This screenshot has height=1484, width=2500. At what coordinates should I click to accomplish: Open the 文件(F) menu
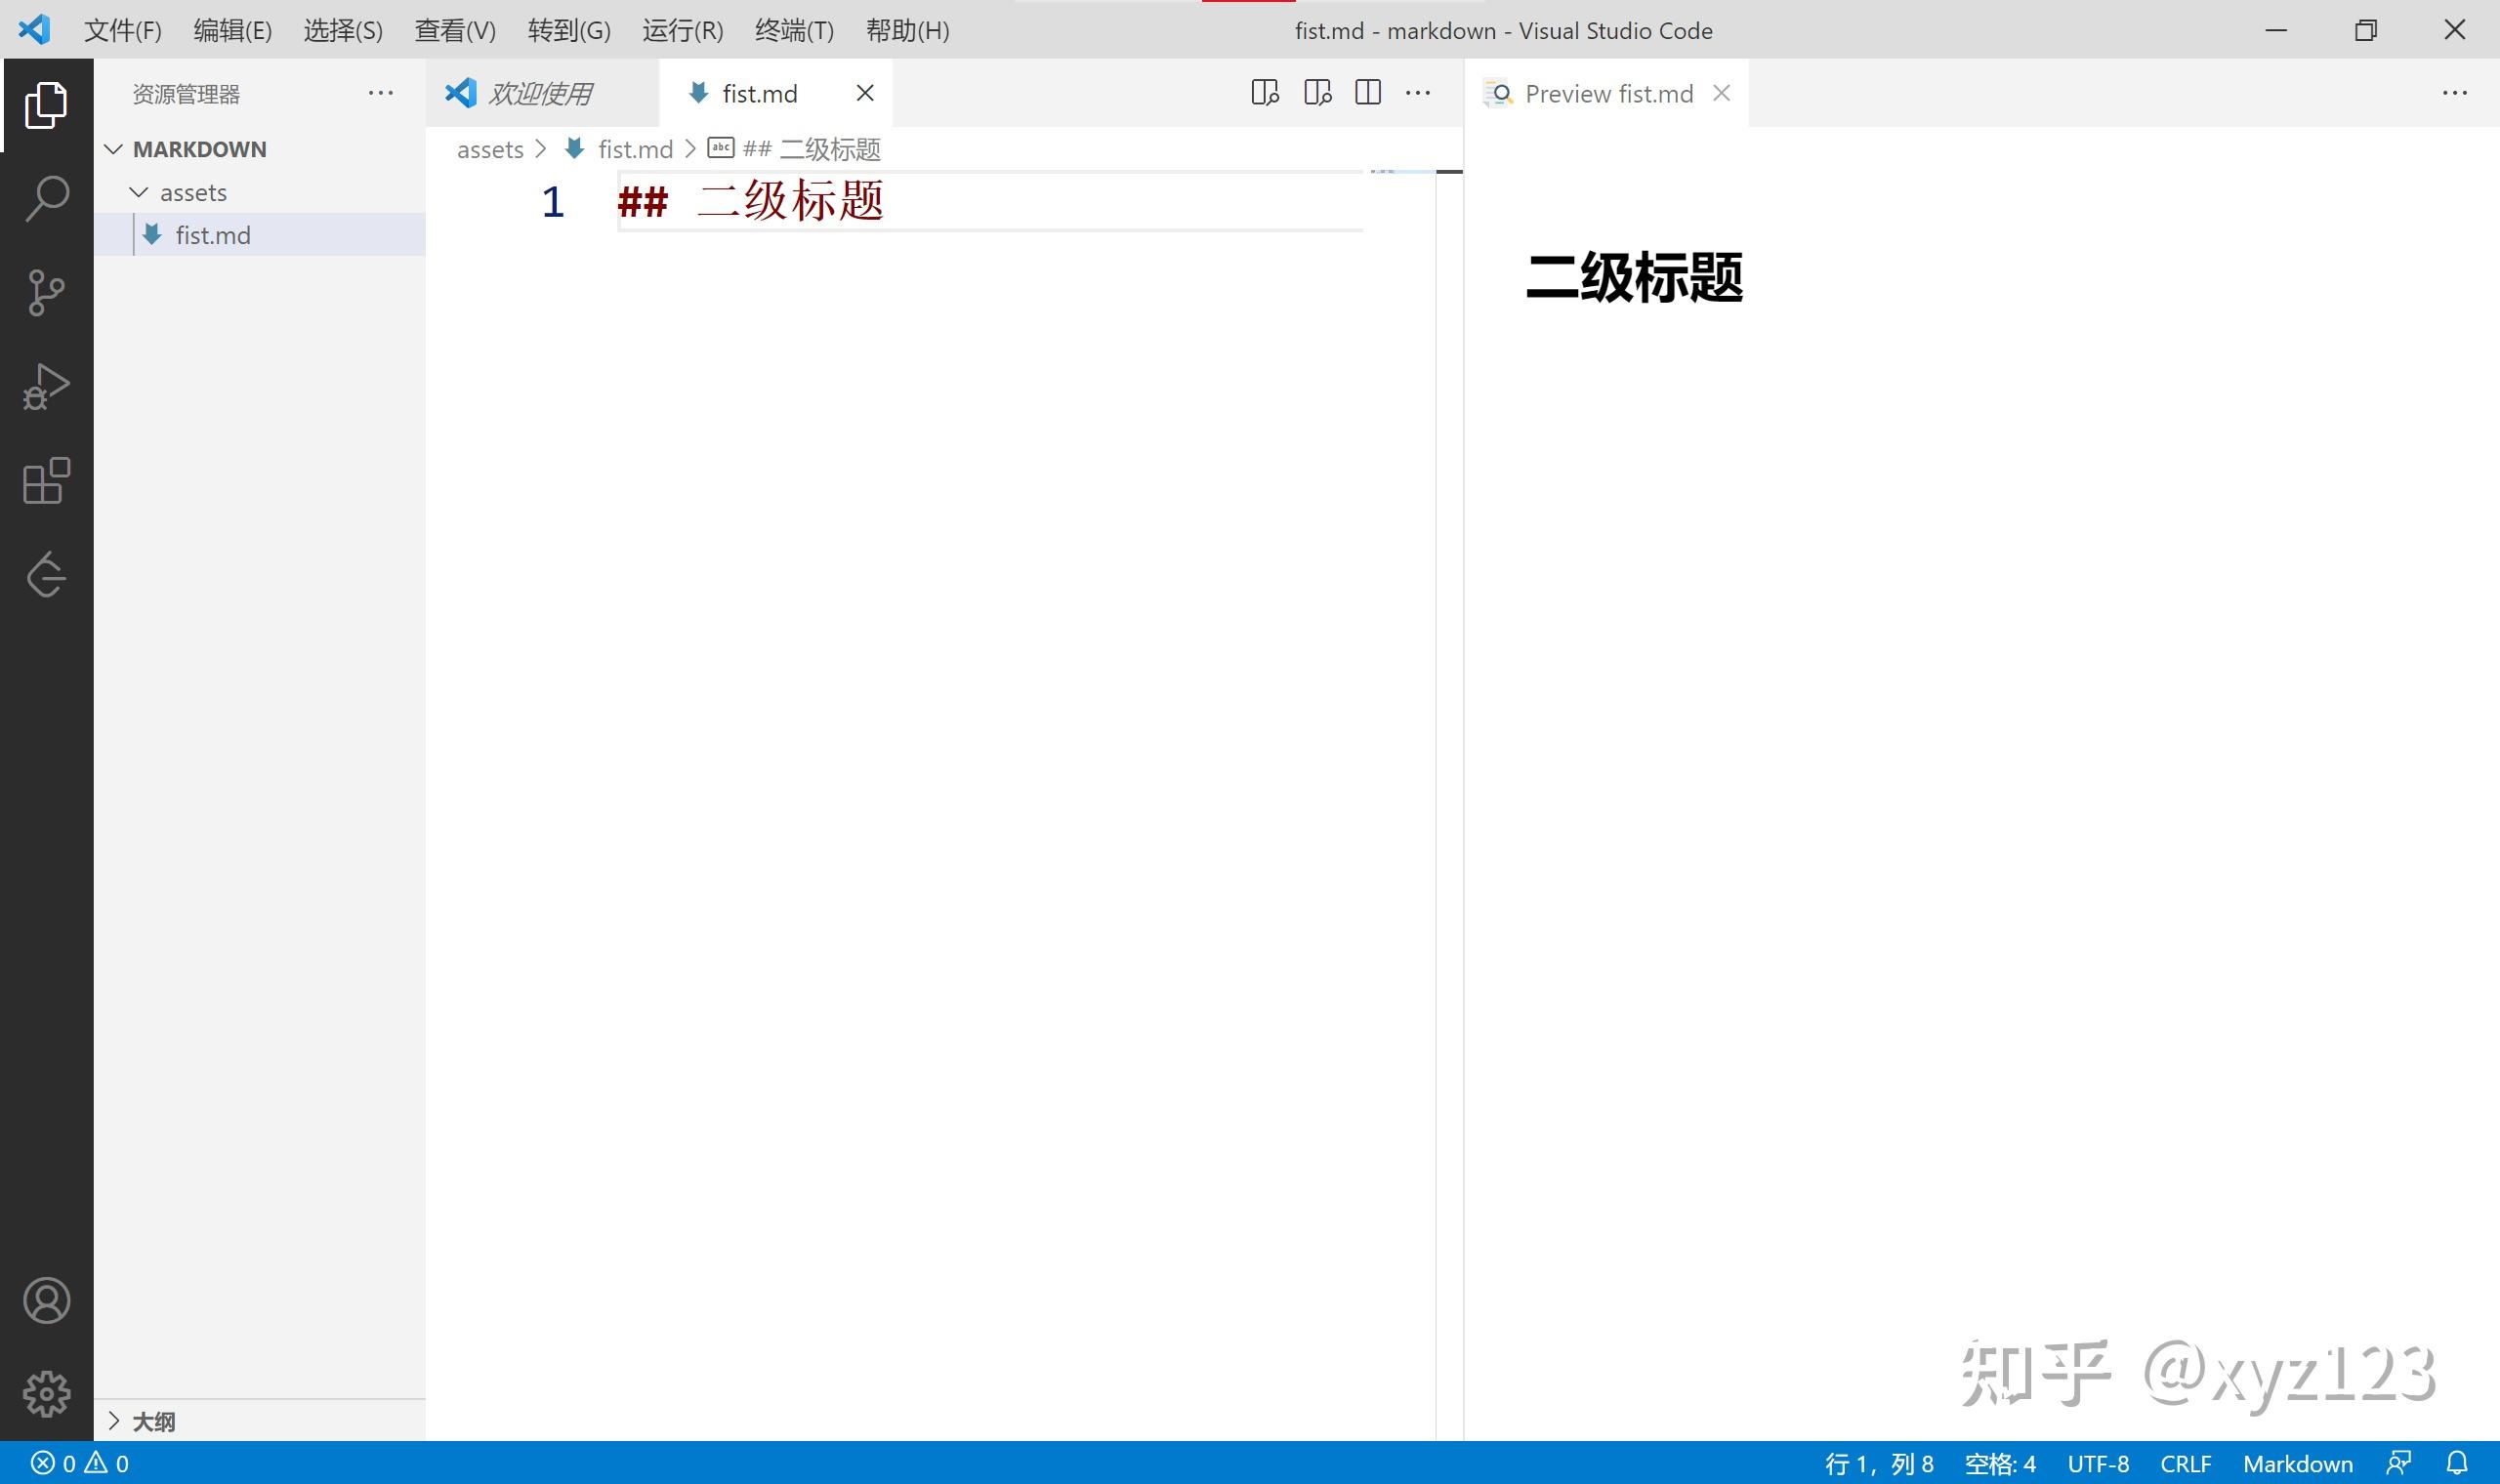(122, 30)
